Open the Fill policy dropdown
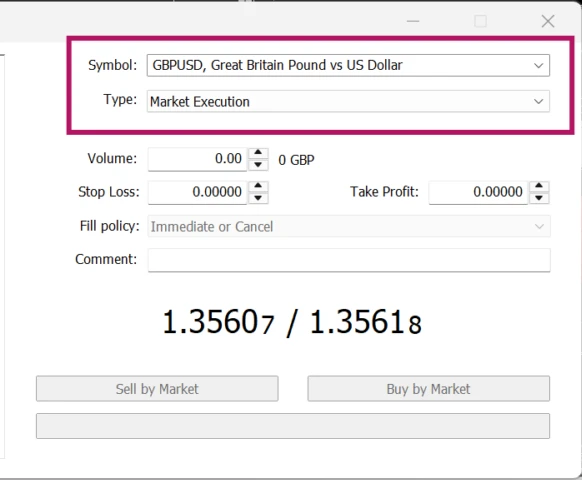This screenshot has height=480, width=582. pos(349,226)
